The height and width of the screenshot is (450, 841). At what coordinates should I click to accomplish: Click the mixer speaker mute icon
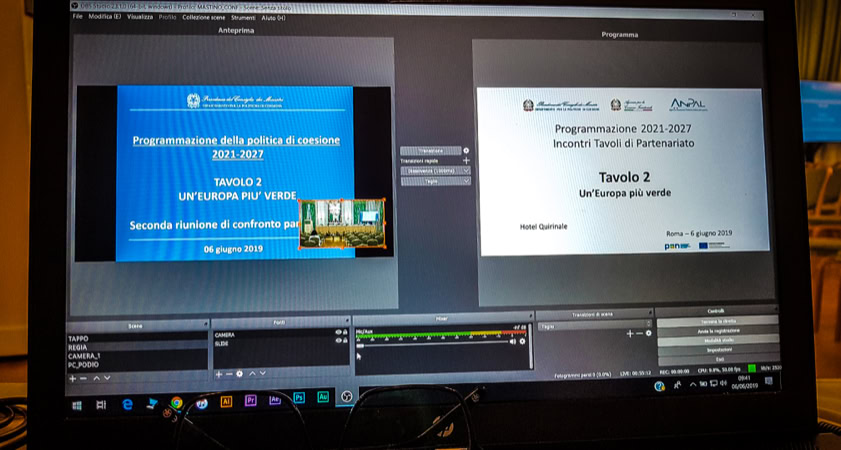513,341
